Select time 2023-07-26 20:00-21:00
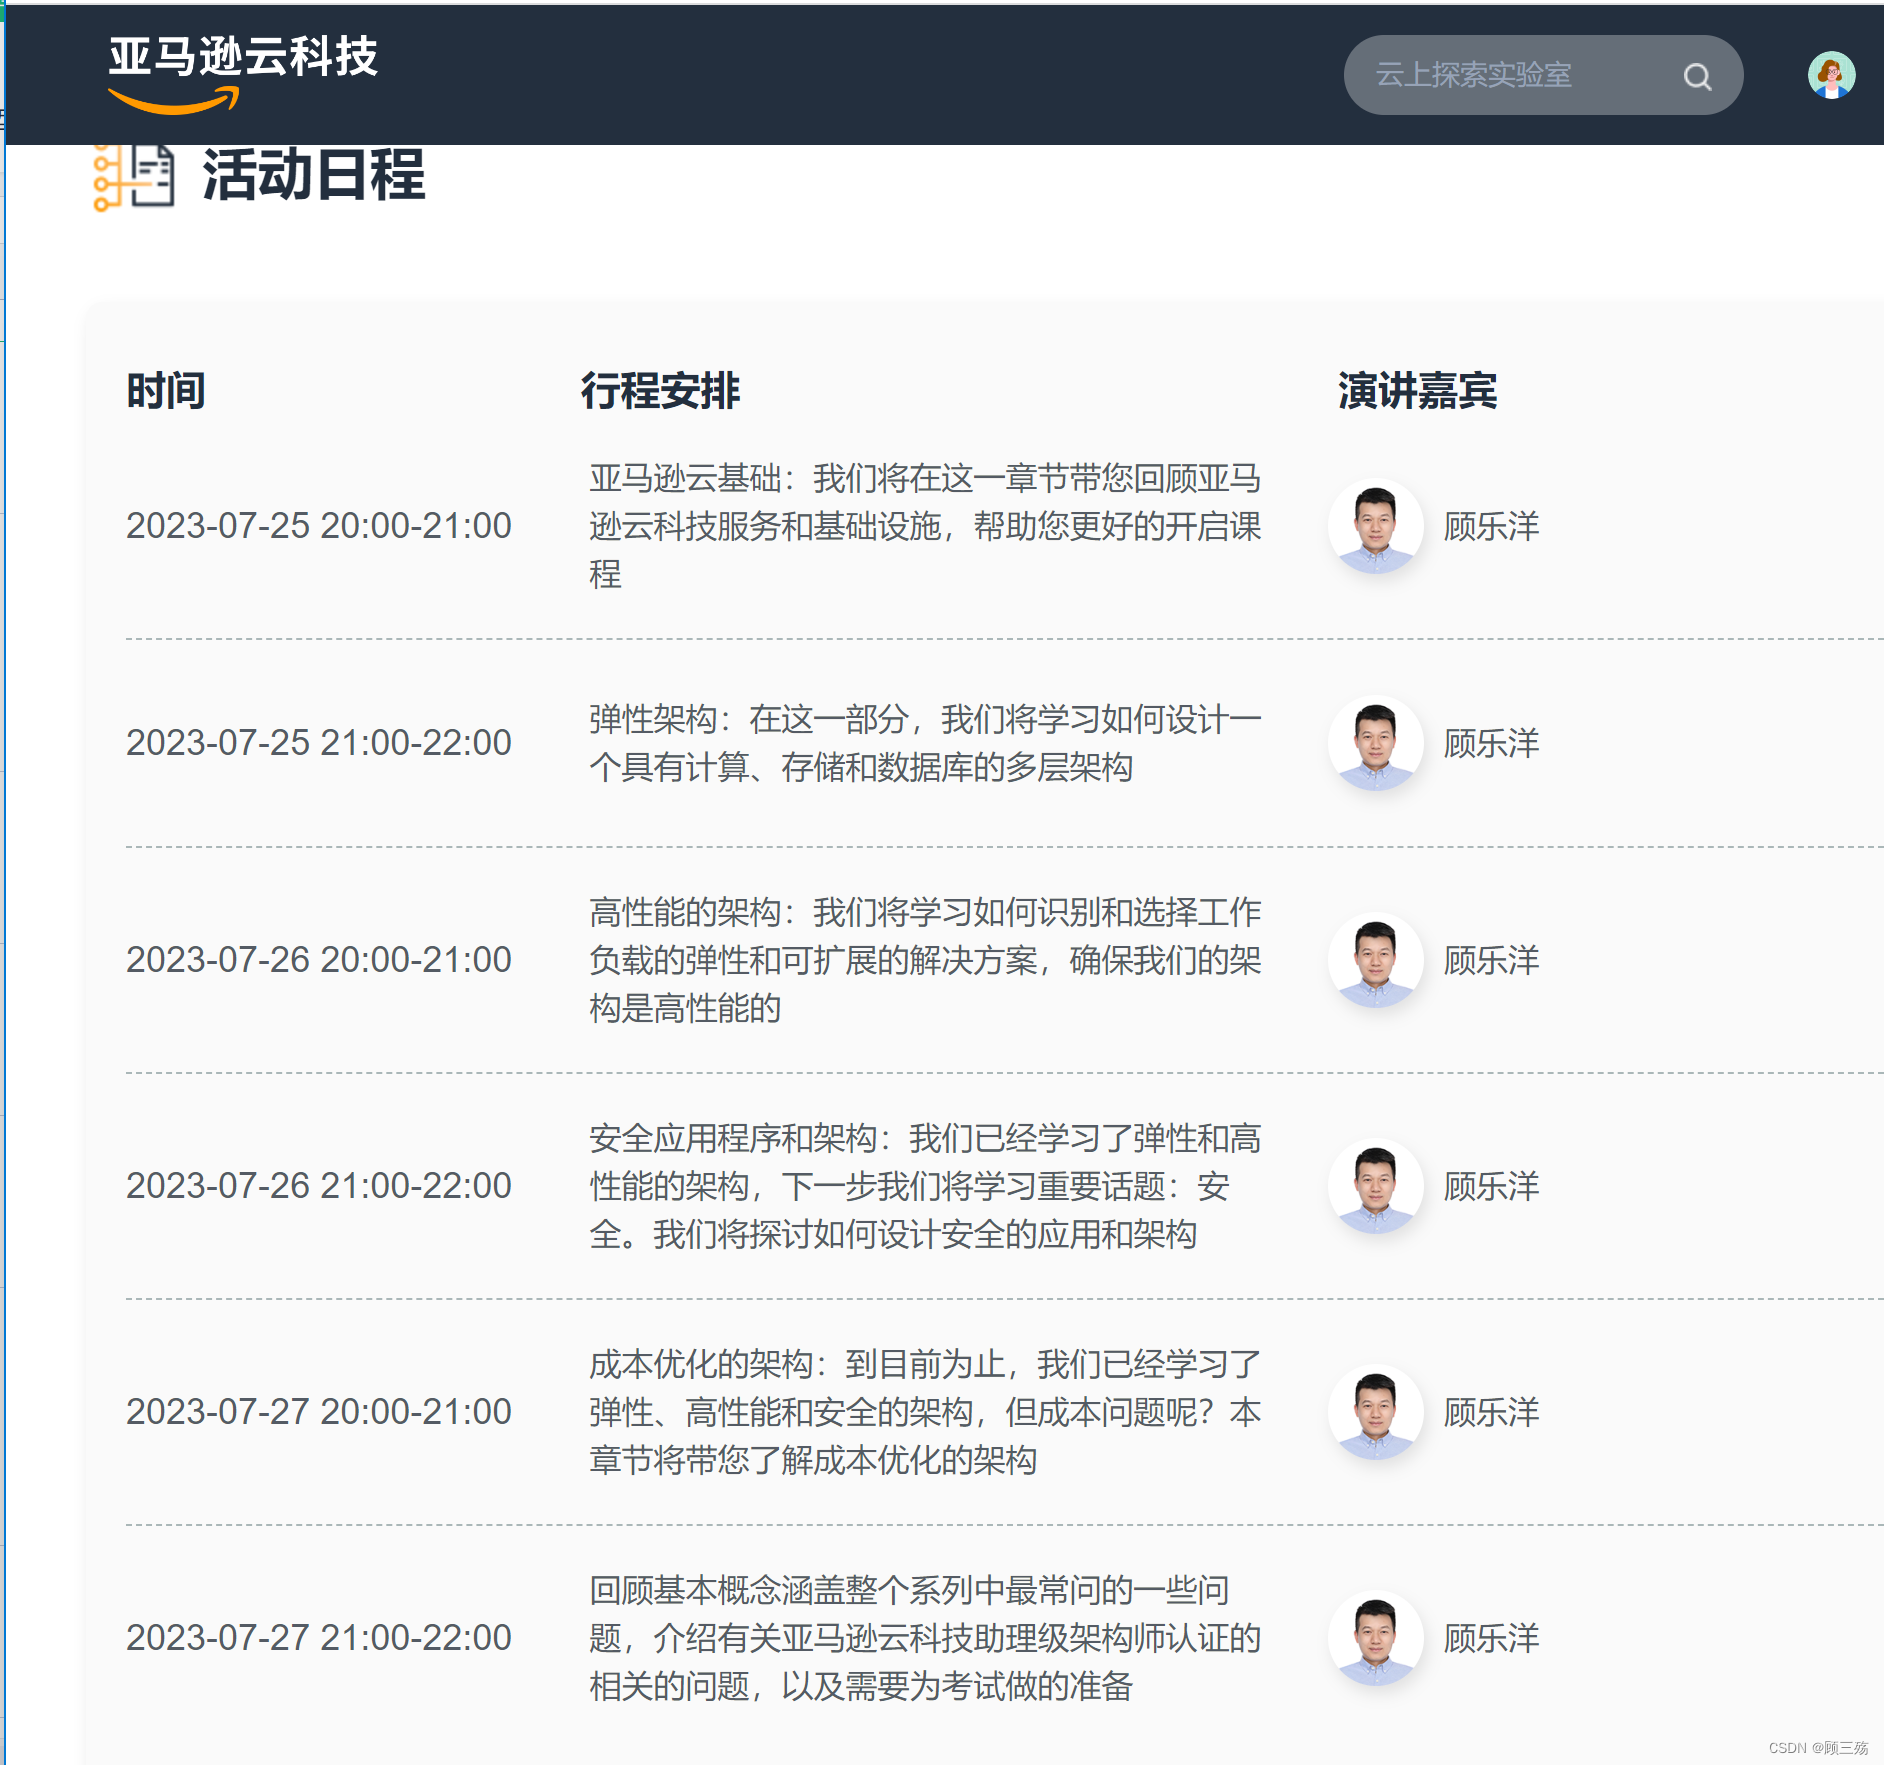Screen dimensions: 1884x1765 pos(319,960)
